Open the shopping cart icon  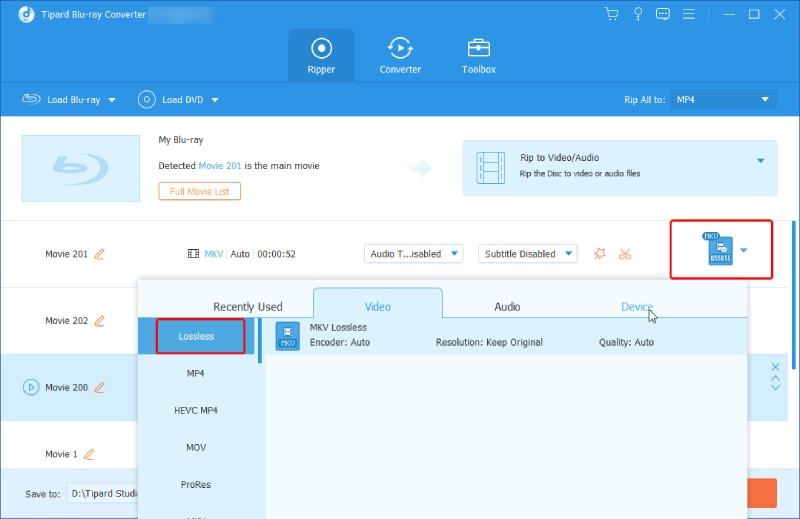click(x=611, y=14)
